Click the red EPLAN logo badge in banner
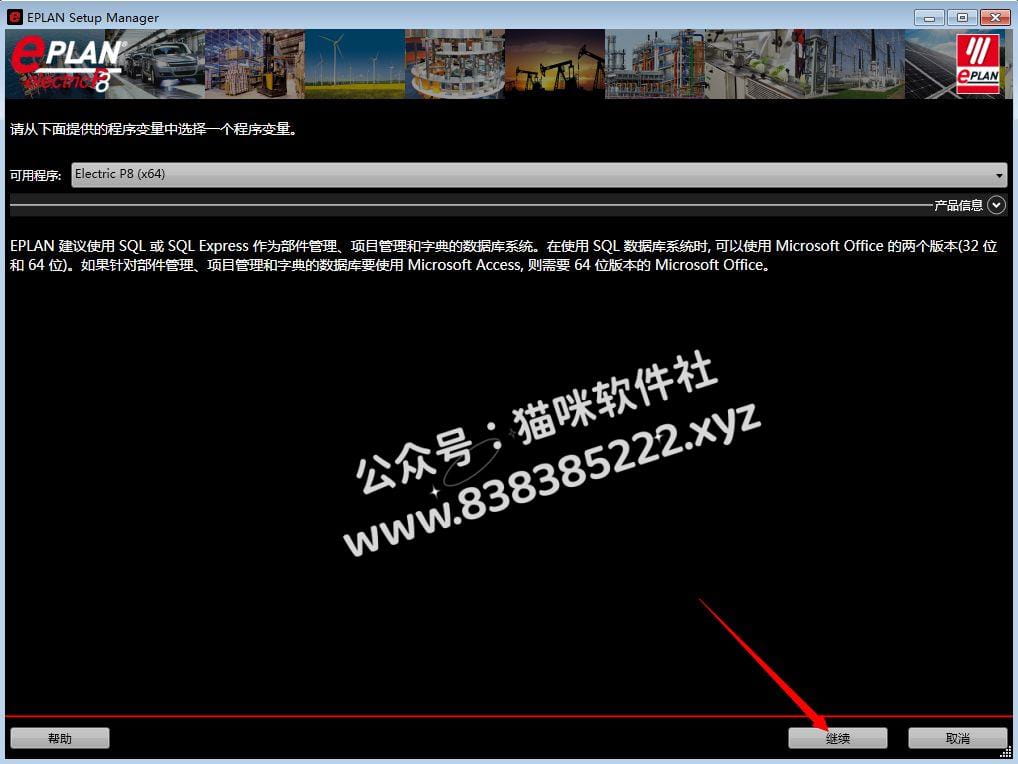1018x764 pixels. click(978, 64)
